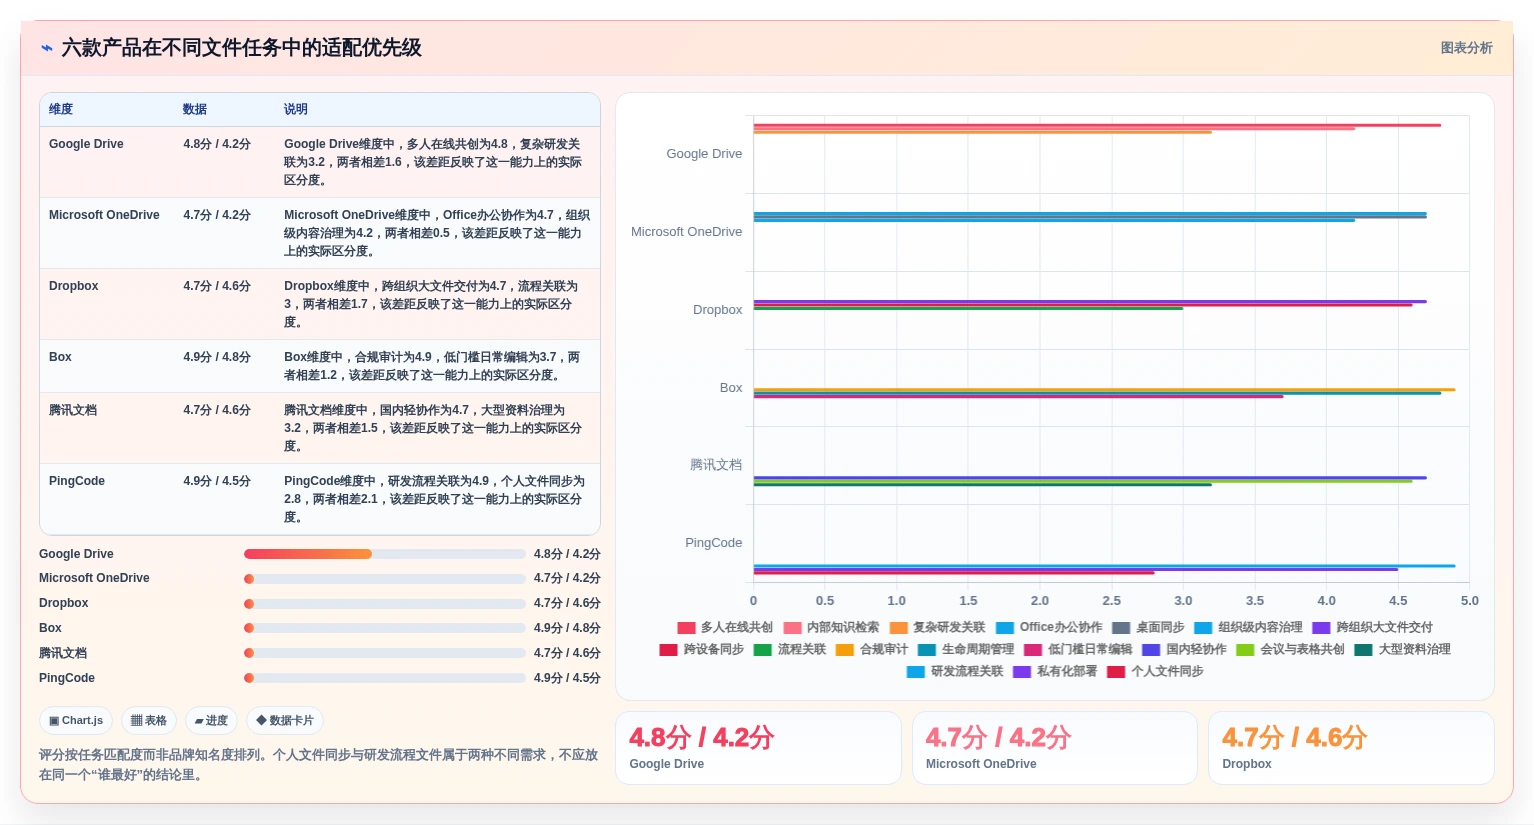Open the Google Drive 4.8分 / 4.2分 stat card
Viewport: 1534px width, 825px height.
[x=757, y=748]
